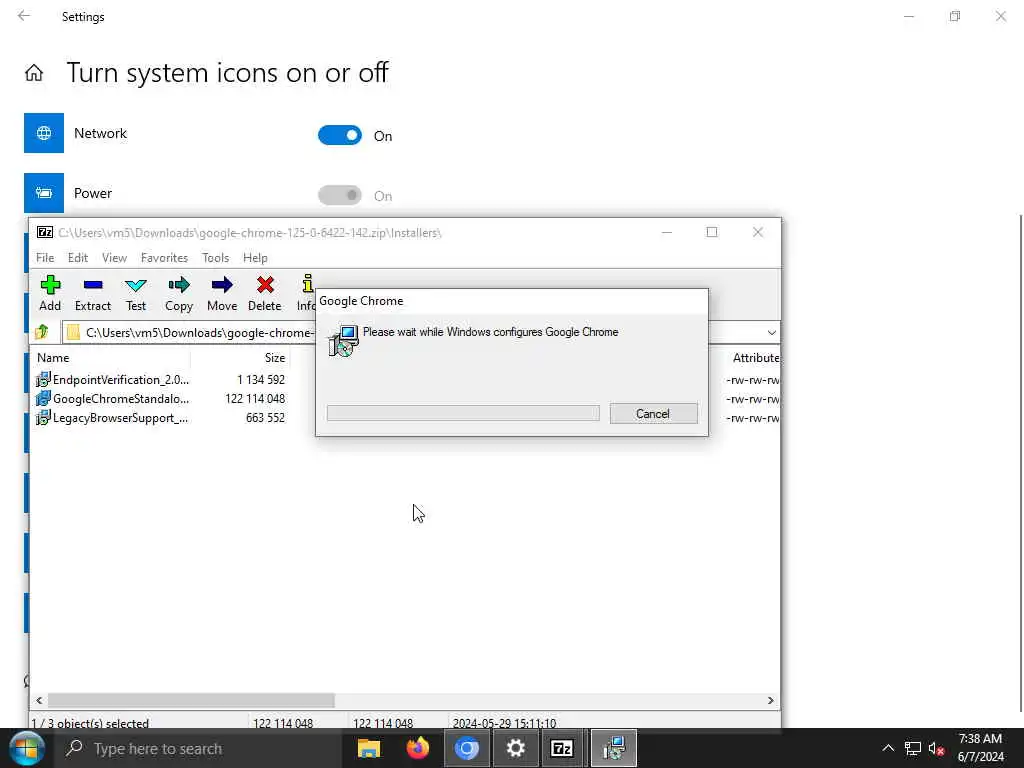Choose the Copy tool in 7-Zip
Viewport: 1024px width, 768px height.
(179, 293)
